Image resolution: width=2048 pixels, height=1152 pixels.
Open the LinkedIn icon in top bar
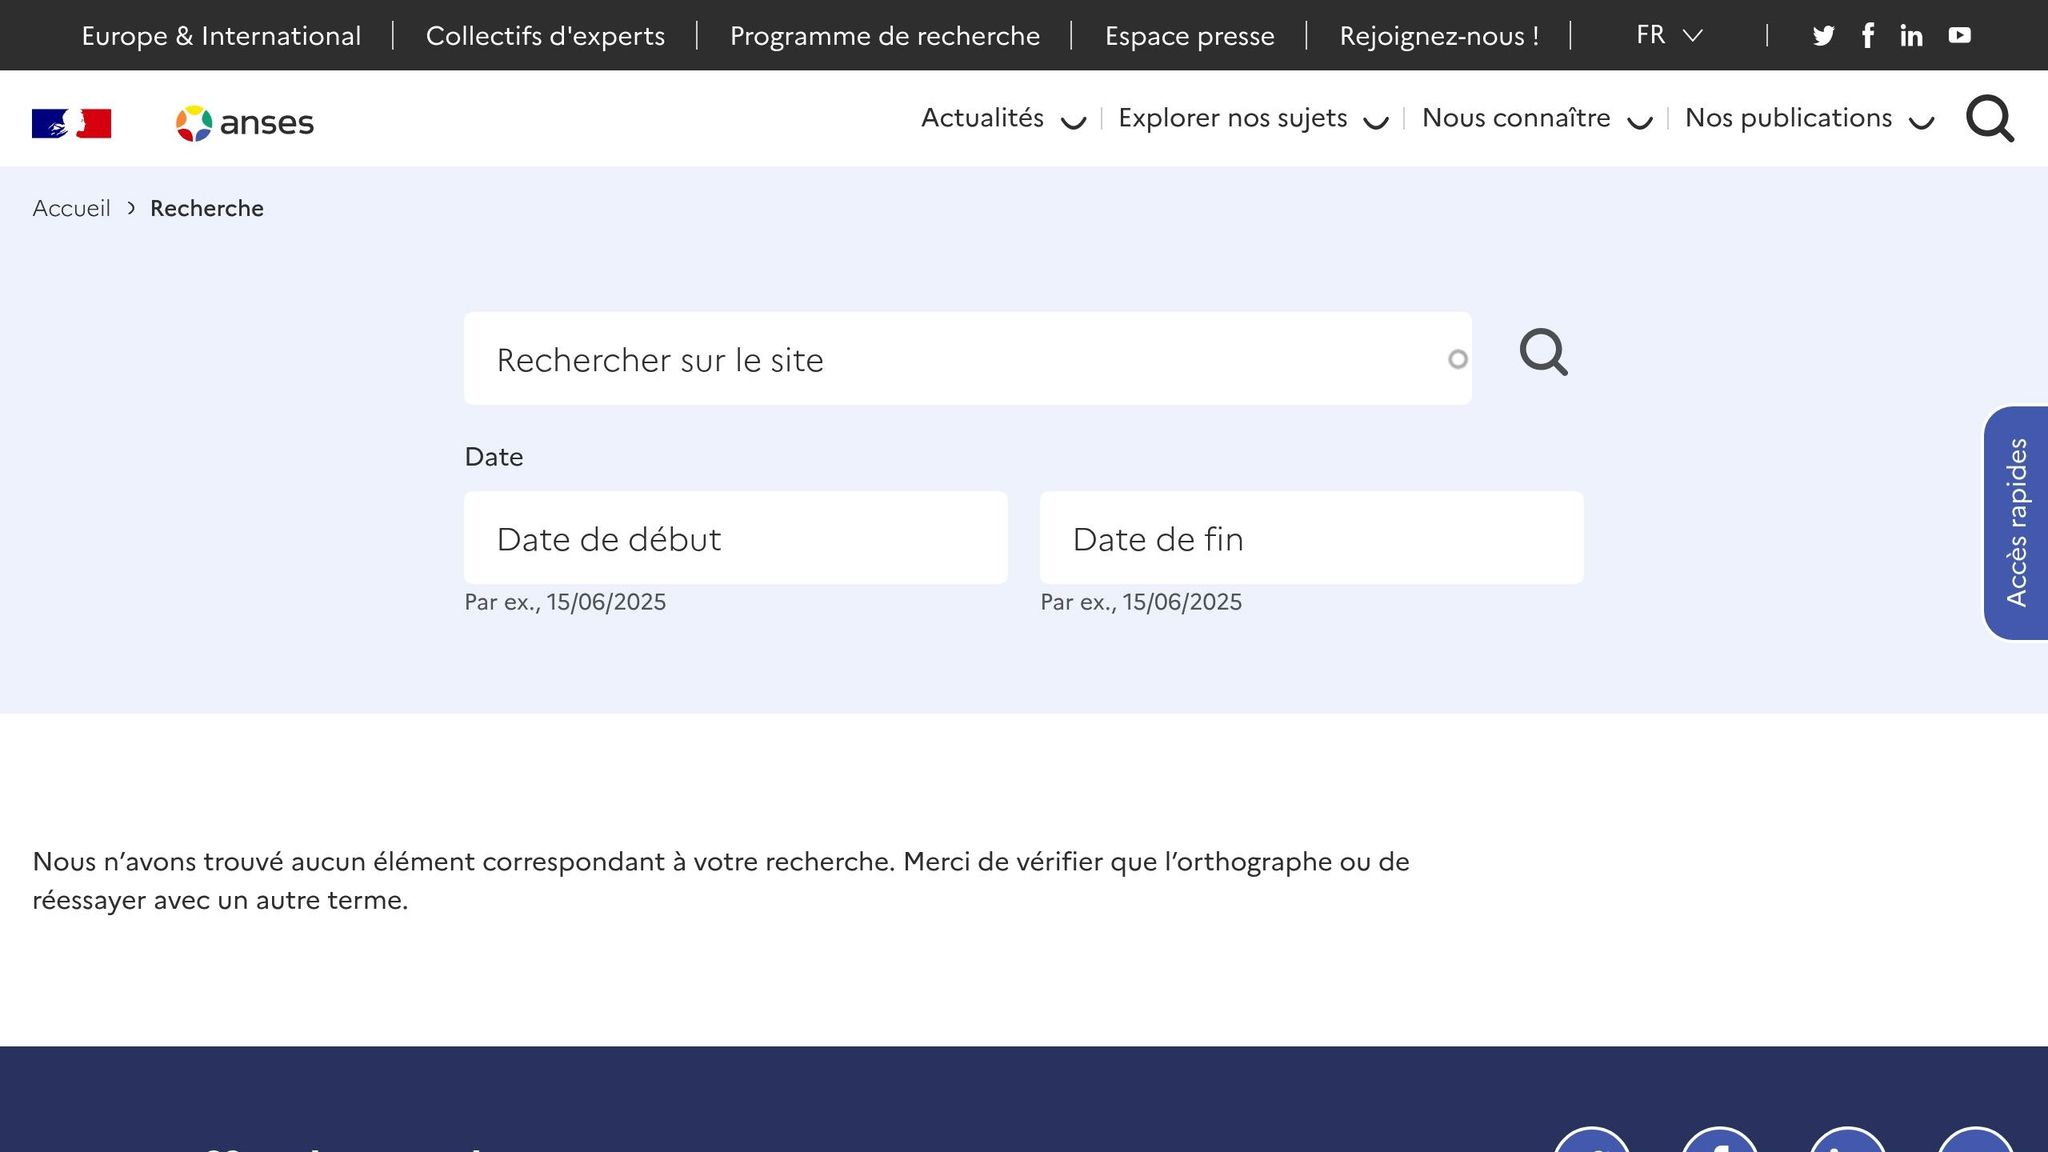(x=1911, y=36)
